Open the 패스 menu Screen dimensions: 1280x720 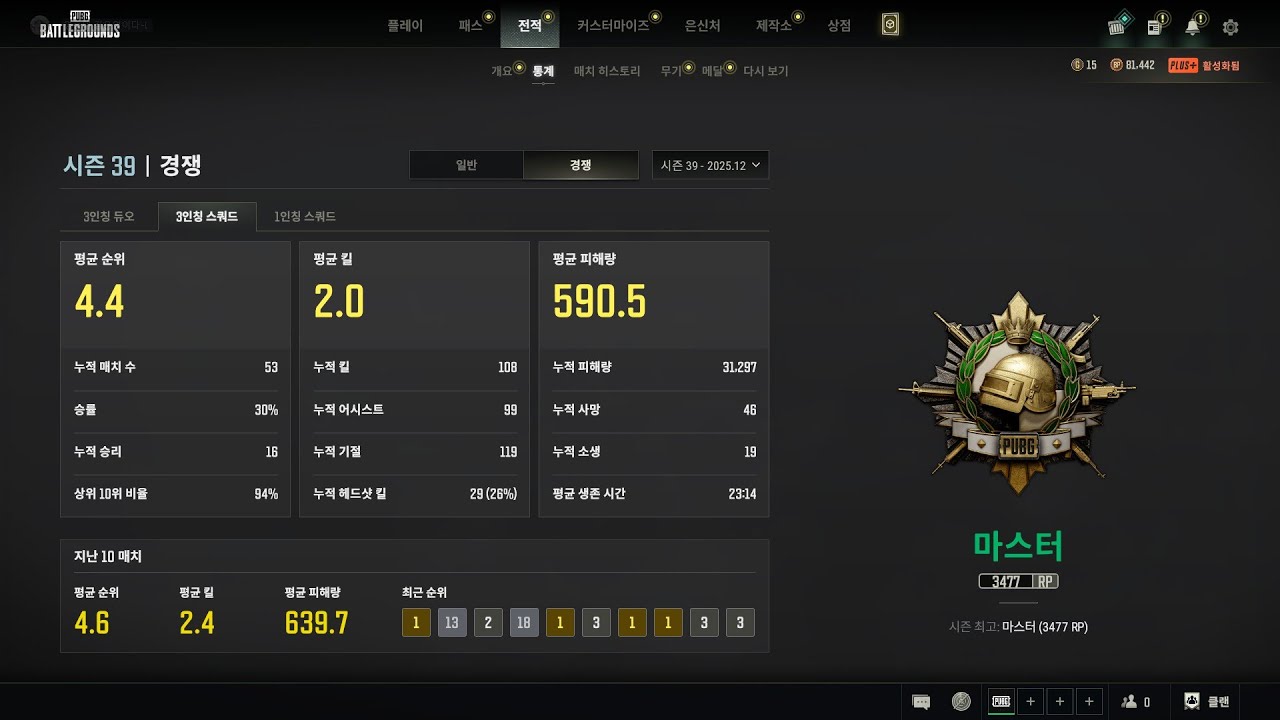470,26
